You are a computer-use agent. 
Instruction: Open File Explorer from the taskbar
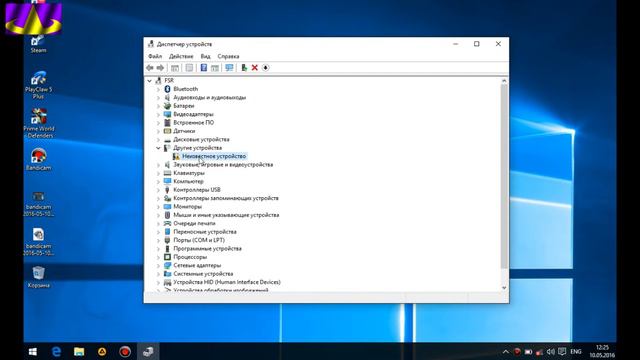click(x=79, y=351)
